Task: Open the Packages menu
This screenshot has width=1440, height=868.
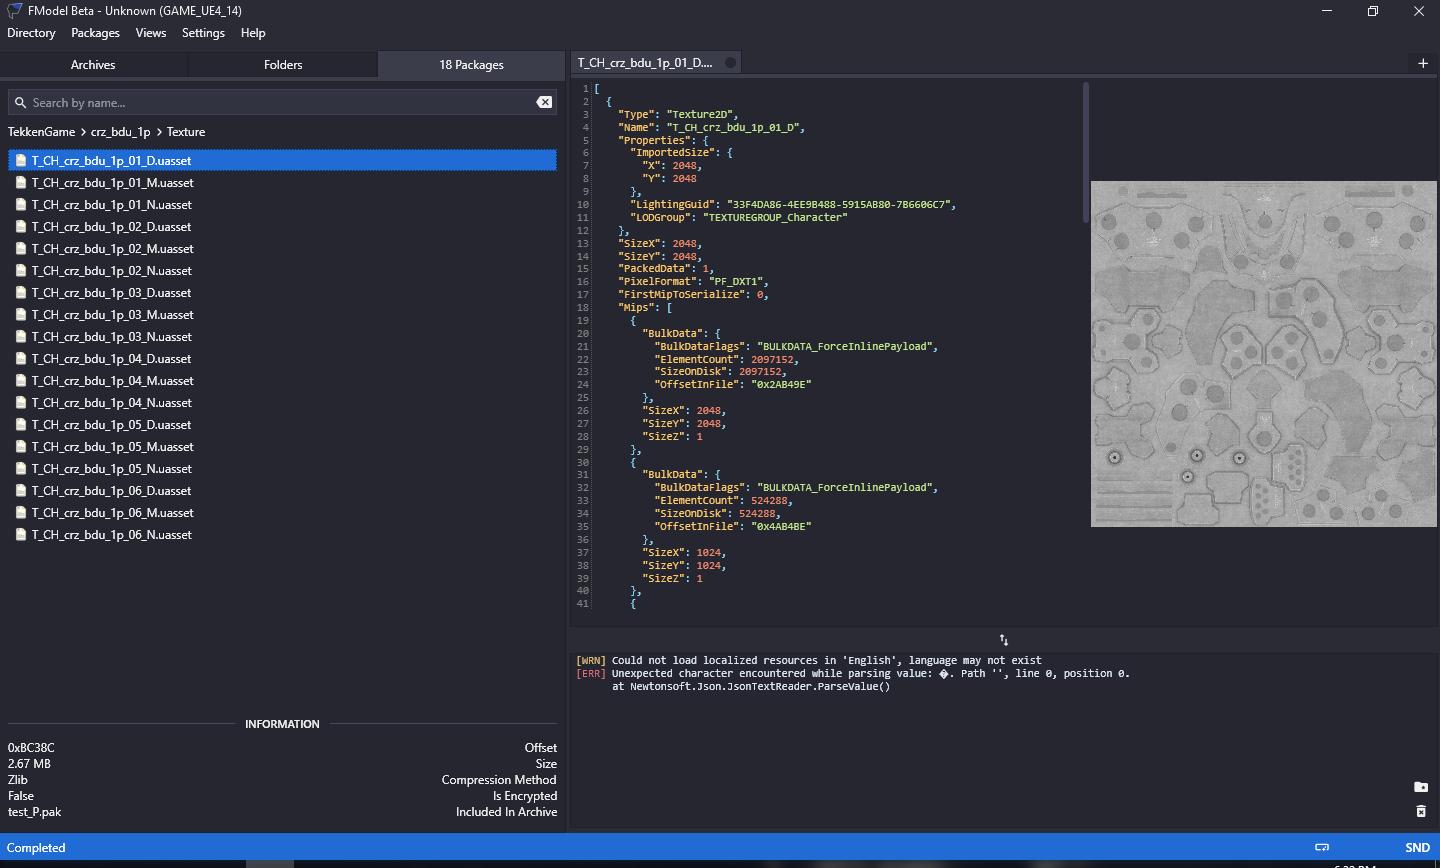Action: point(95,33)
